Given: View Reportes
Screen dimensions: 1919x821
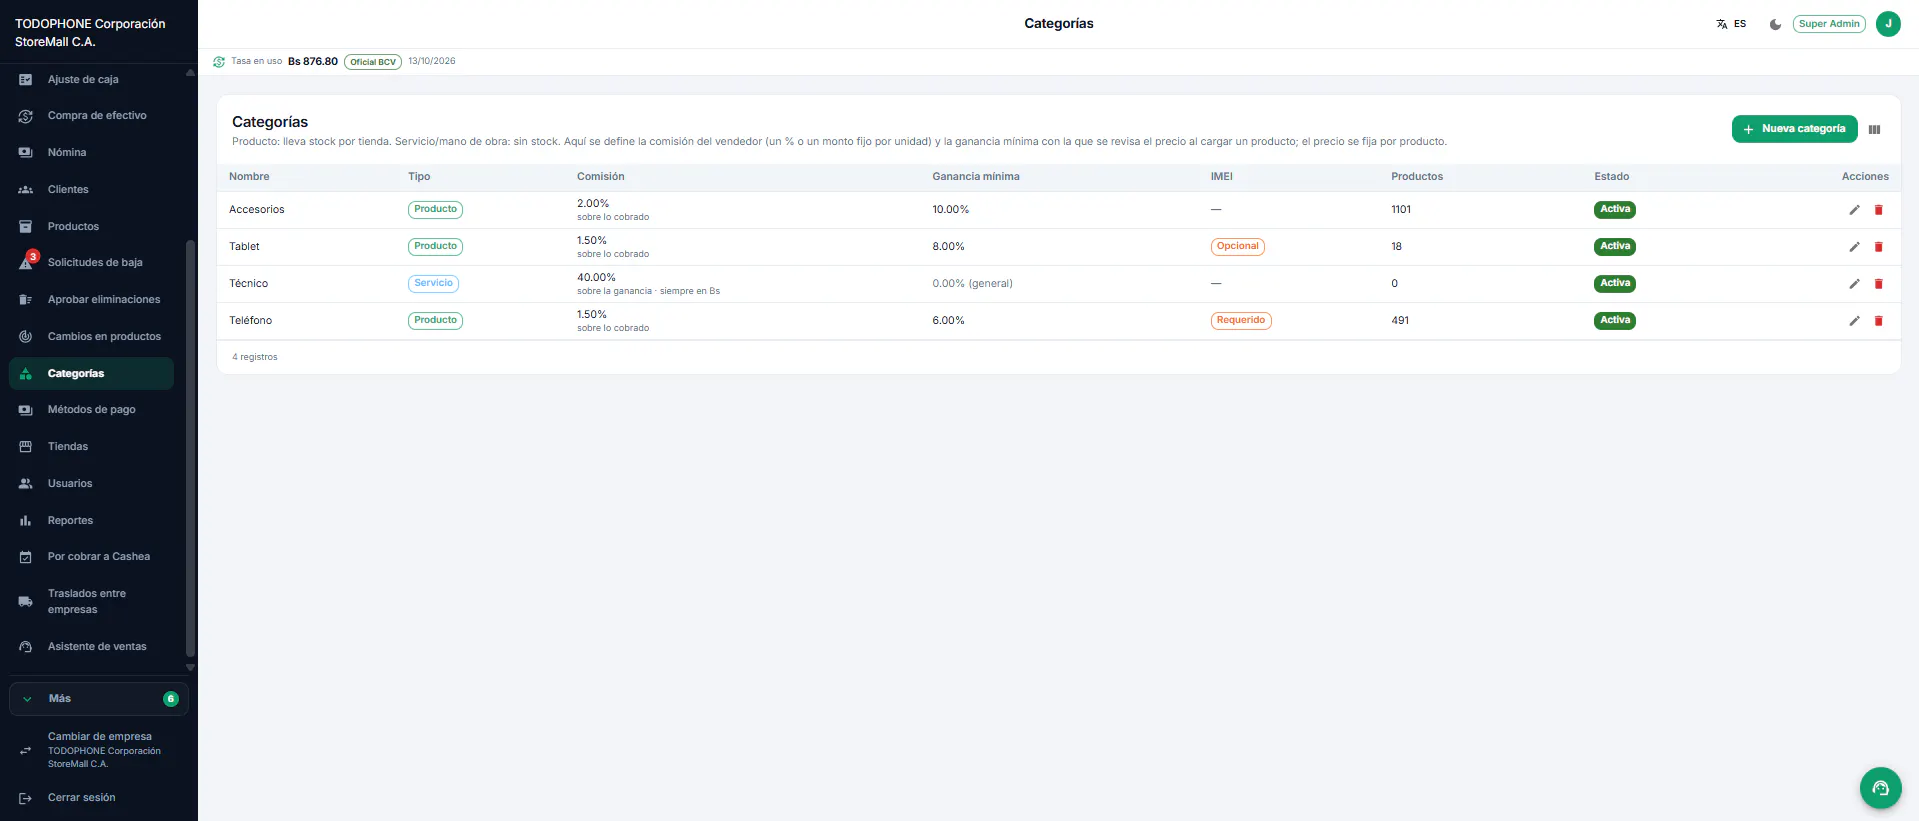Looking at the screenshot, I should pyautogui.click(x=92, y=521).
